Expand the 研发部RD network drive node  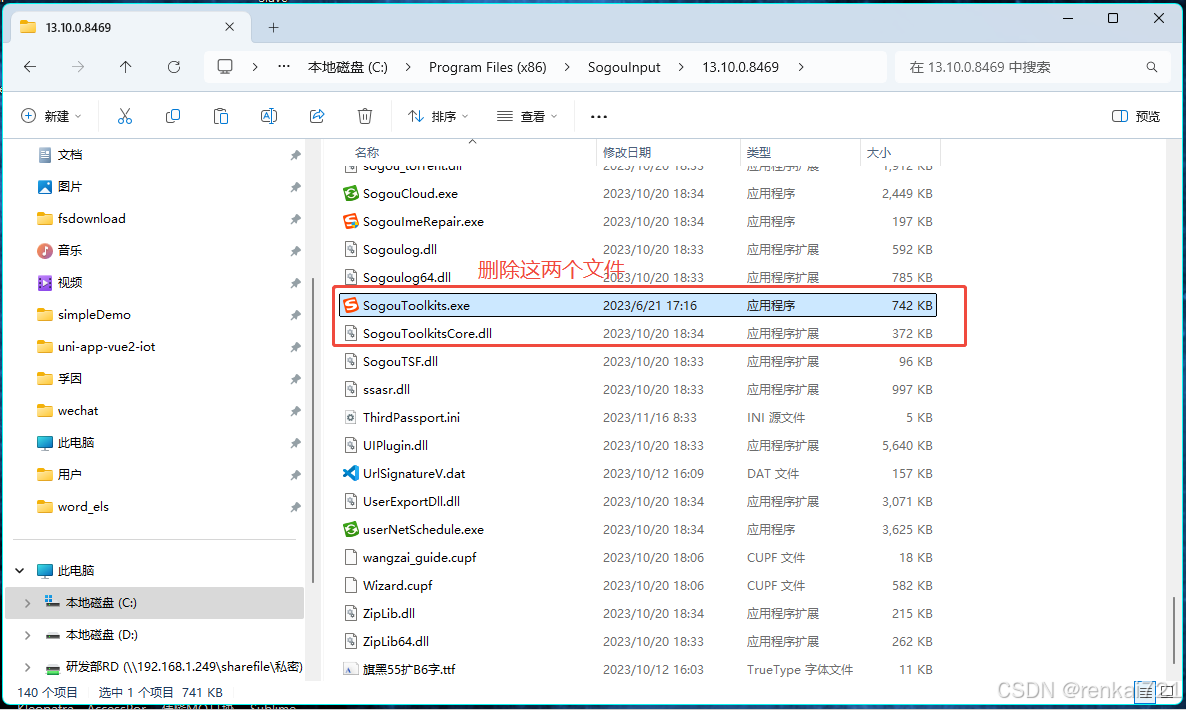tap(27, 667)
